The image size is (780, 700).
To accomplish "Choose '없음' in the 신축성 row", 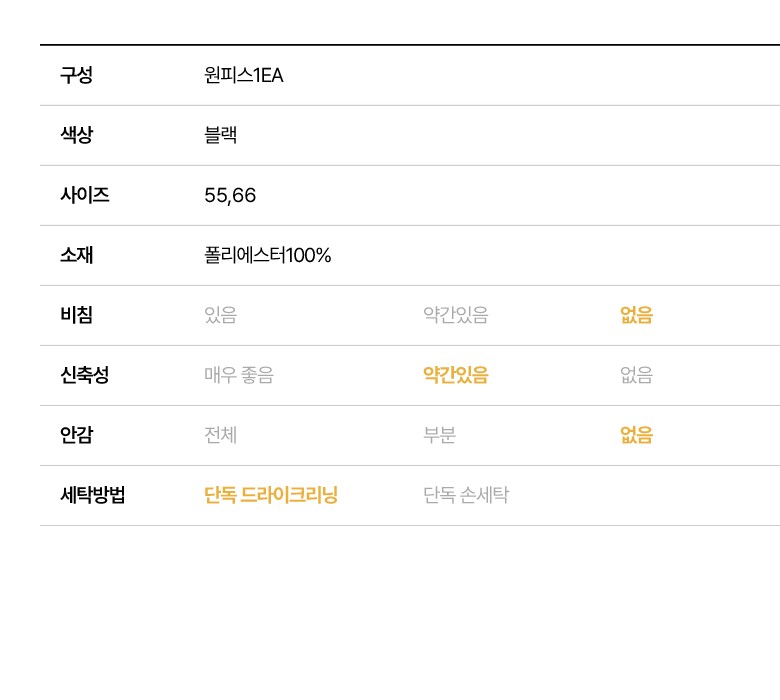I will 636,375.
